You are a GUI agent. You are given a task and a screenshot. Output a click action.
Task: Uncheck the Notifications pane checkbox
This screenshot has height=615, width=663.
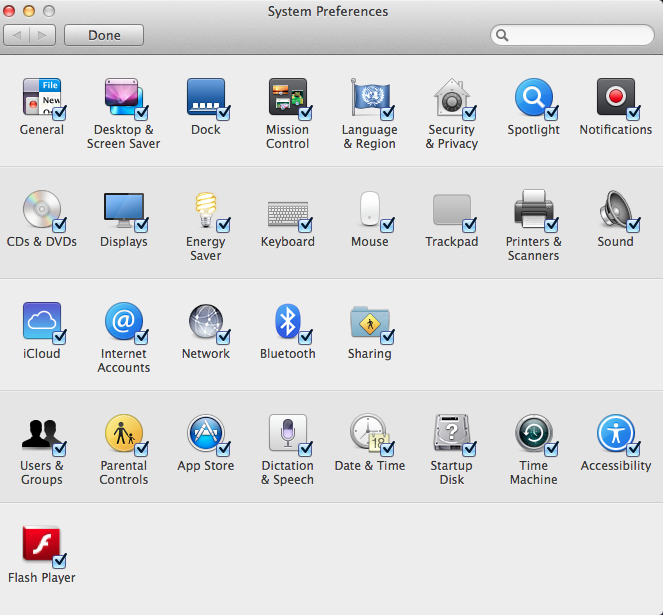[x=633, y=113]
